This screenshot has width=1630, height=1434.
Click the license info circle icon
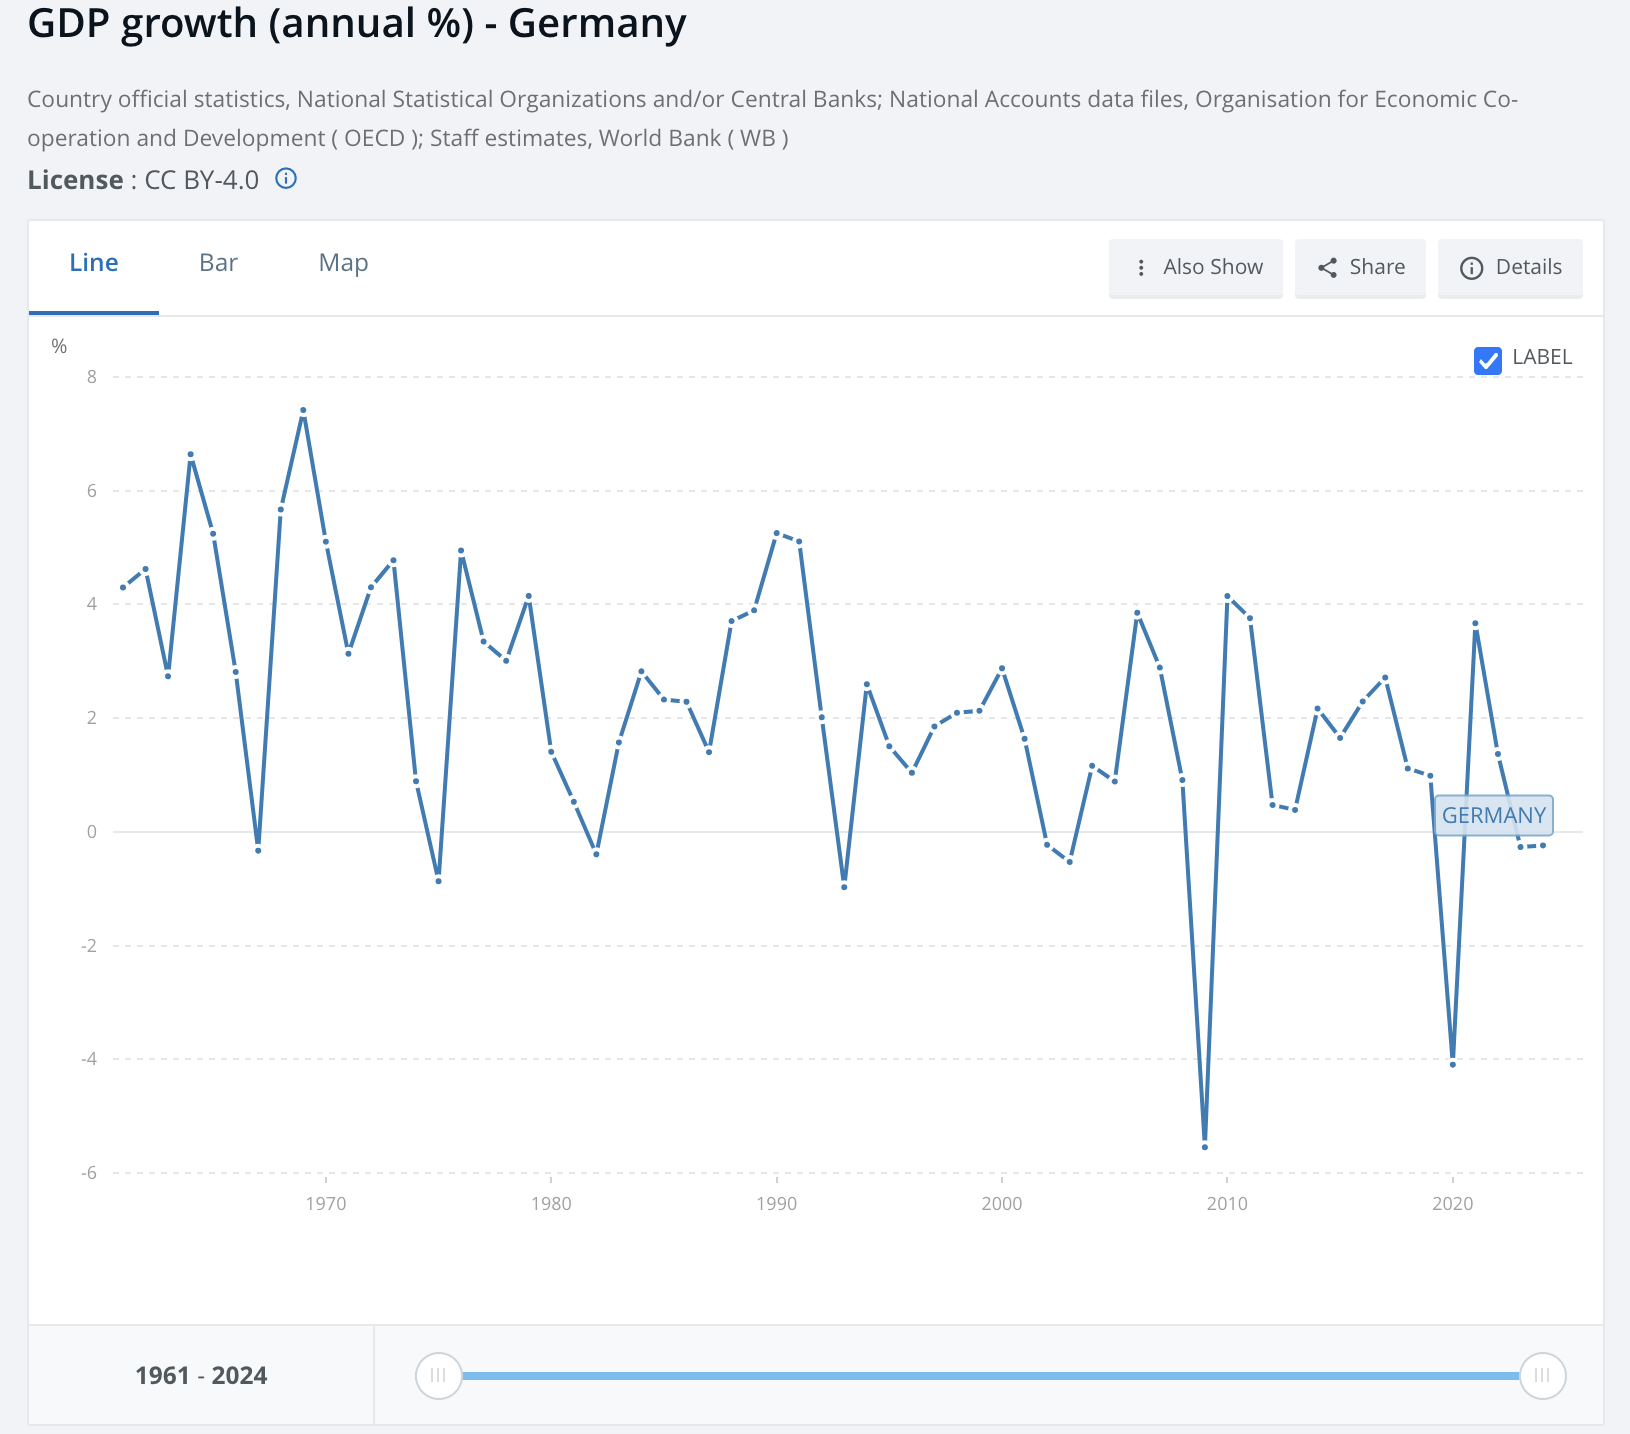pyautogui.click(x=286, y=179)
